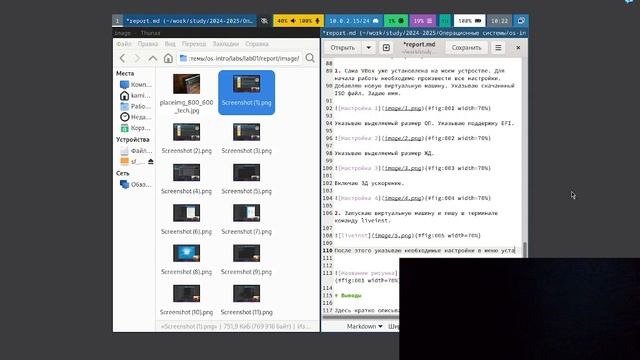Click the Thunar path bar showing report/image/

click(240, 58)
